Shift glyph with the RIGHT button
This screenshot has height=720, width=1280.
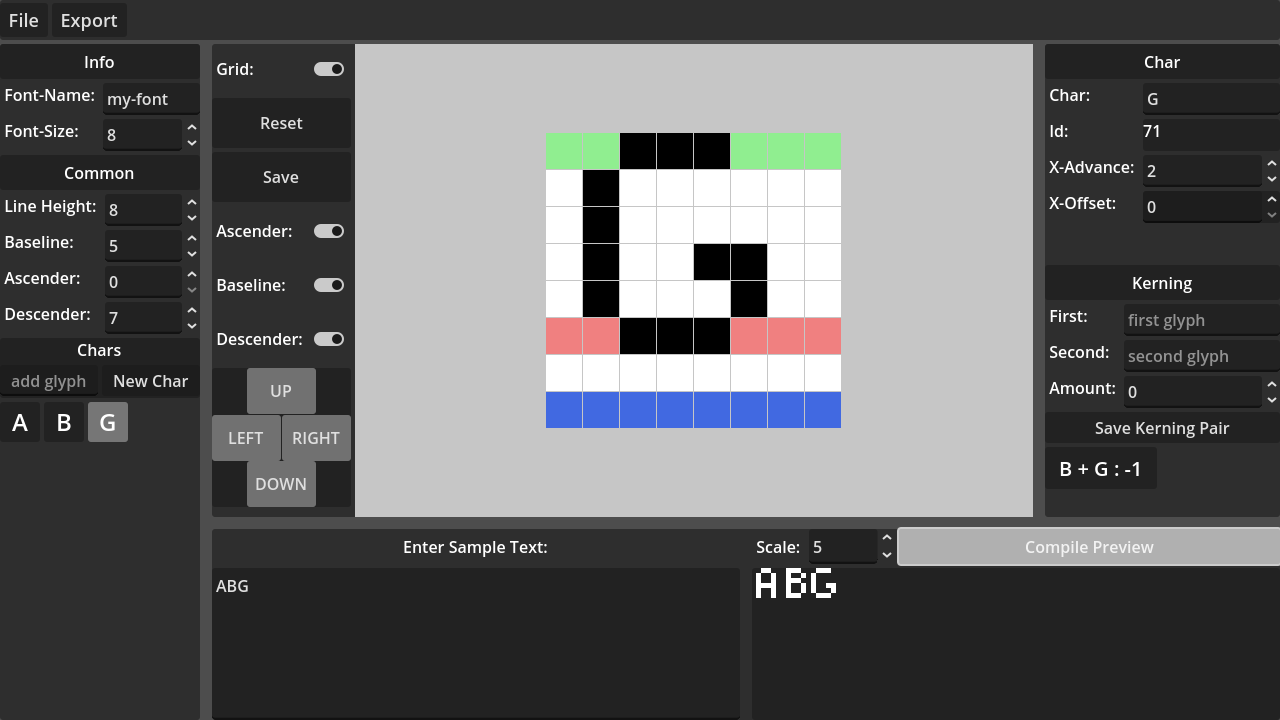tap(316, 438)
